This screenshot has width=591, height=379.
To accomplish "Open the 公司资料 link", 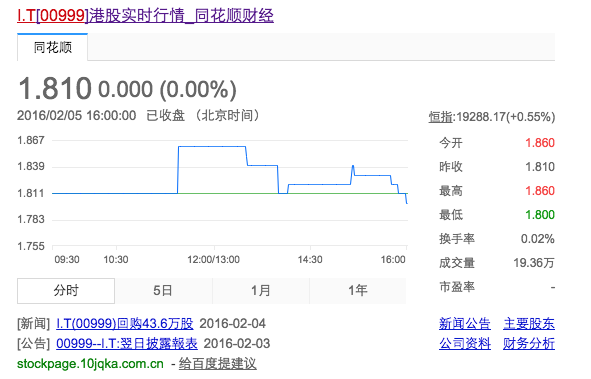I will pyautogui.click(x=465, y=343).
